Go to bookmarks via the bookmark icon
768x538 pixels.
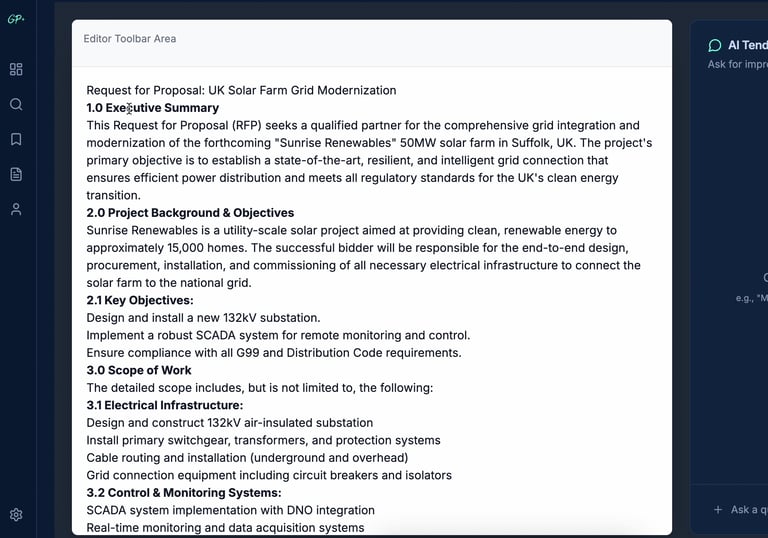coord(16,139)
